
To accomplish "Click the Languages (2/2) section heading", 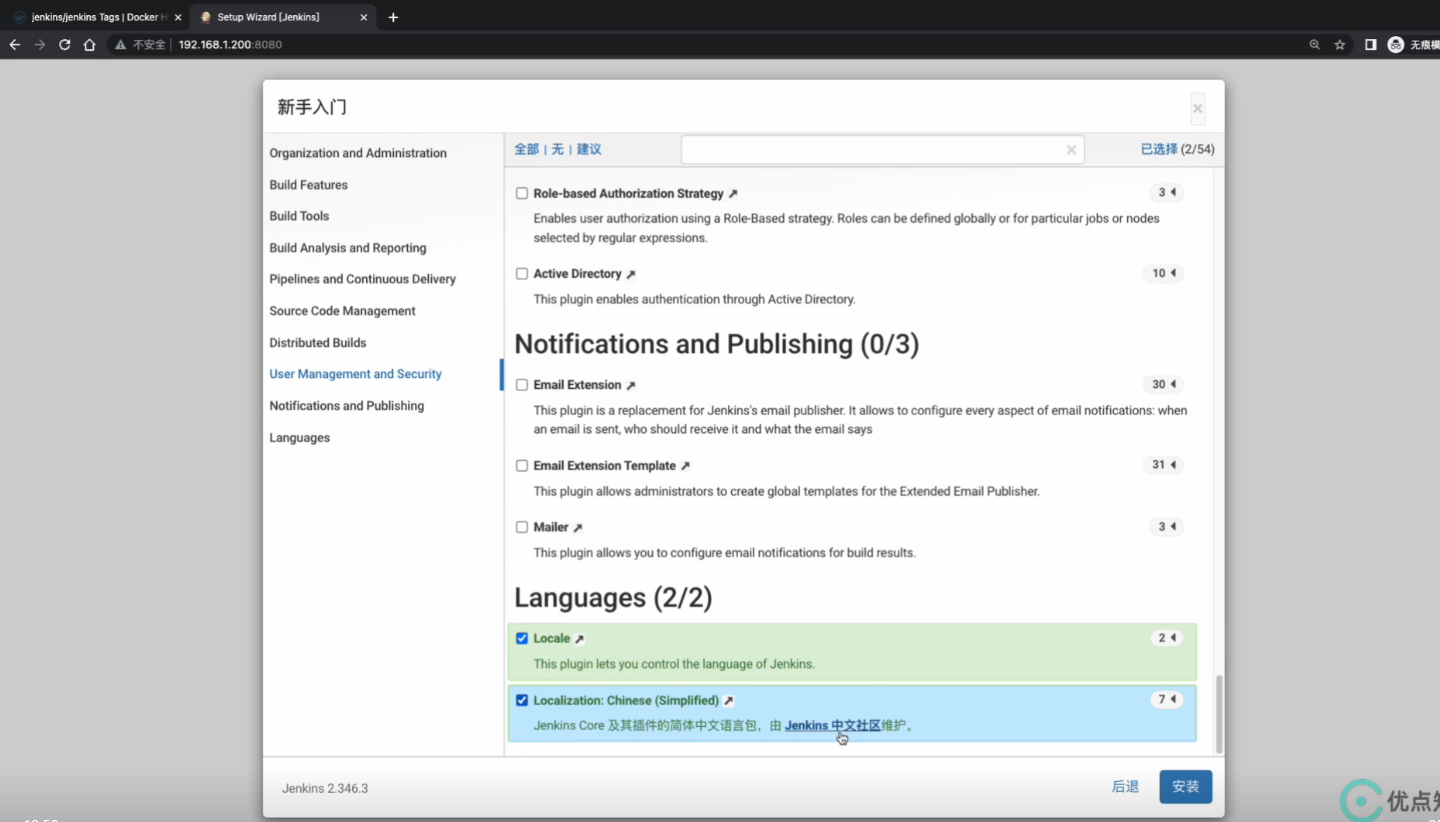I will [613, 598].
